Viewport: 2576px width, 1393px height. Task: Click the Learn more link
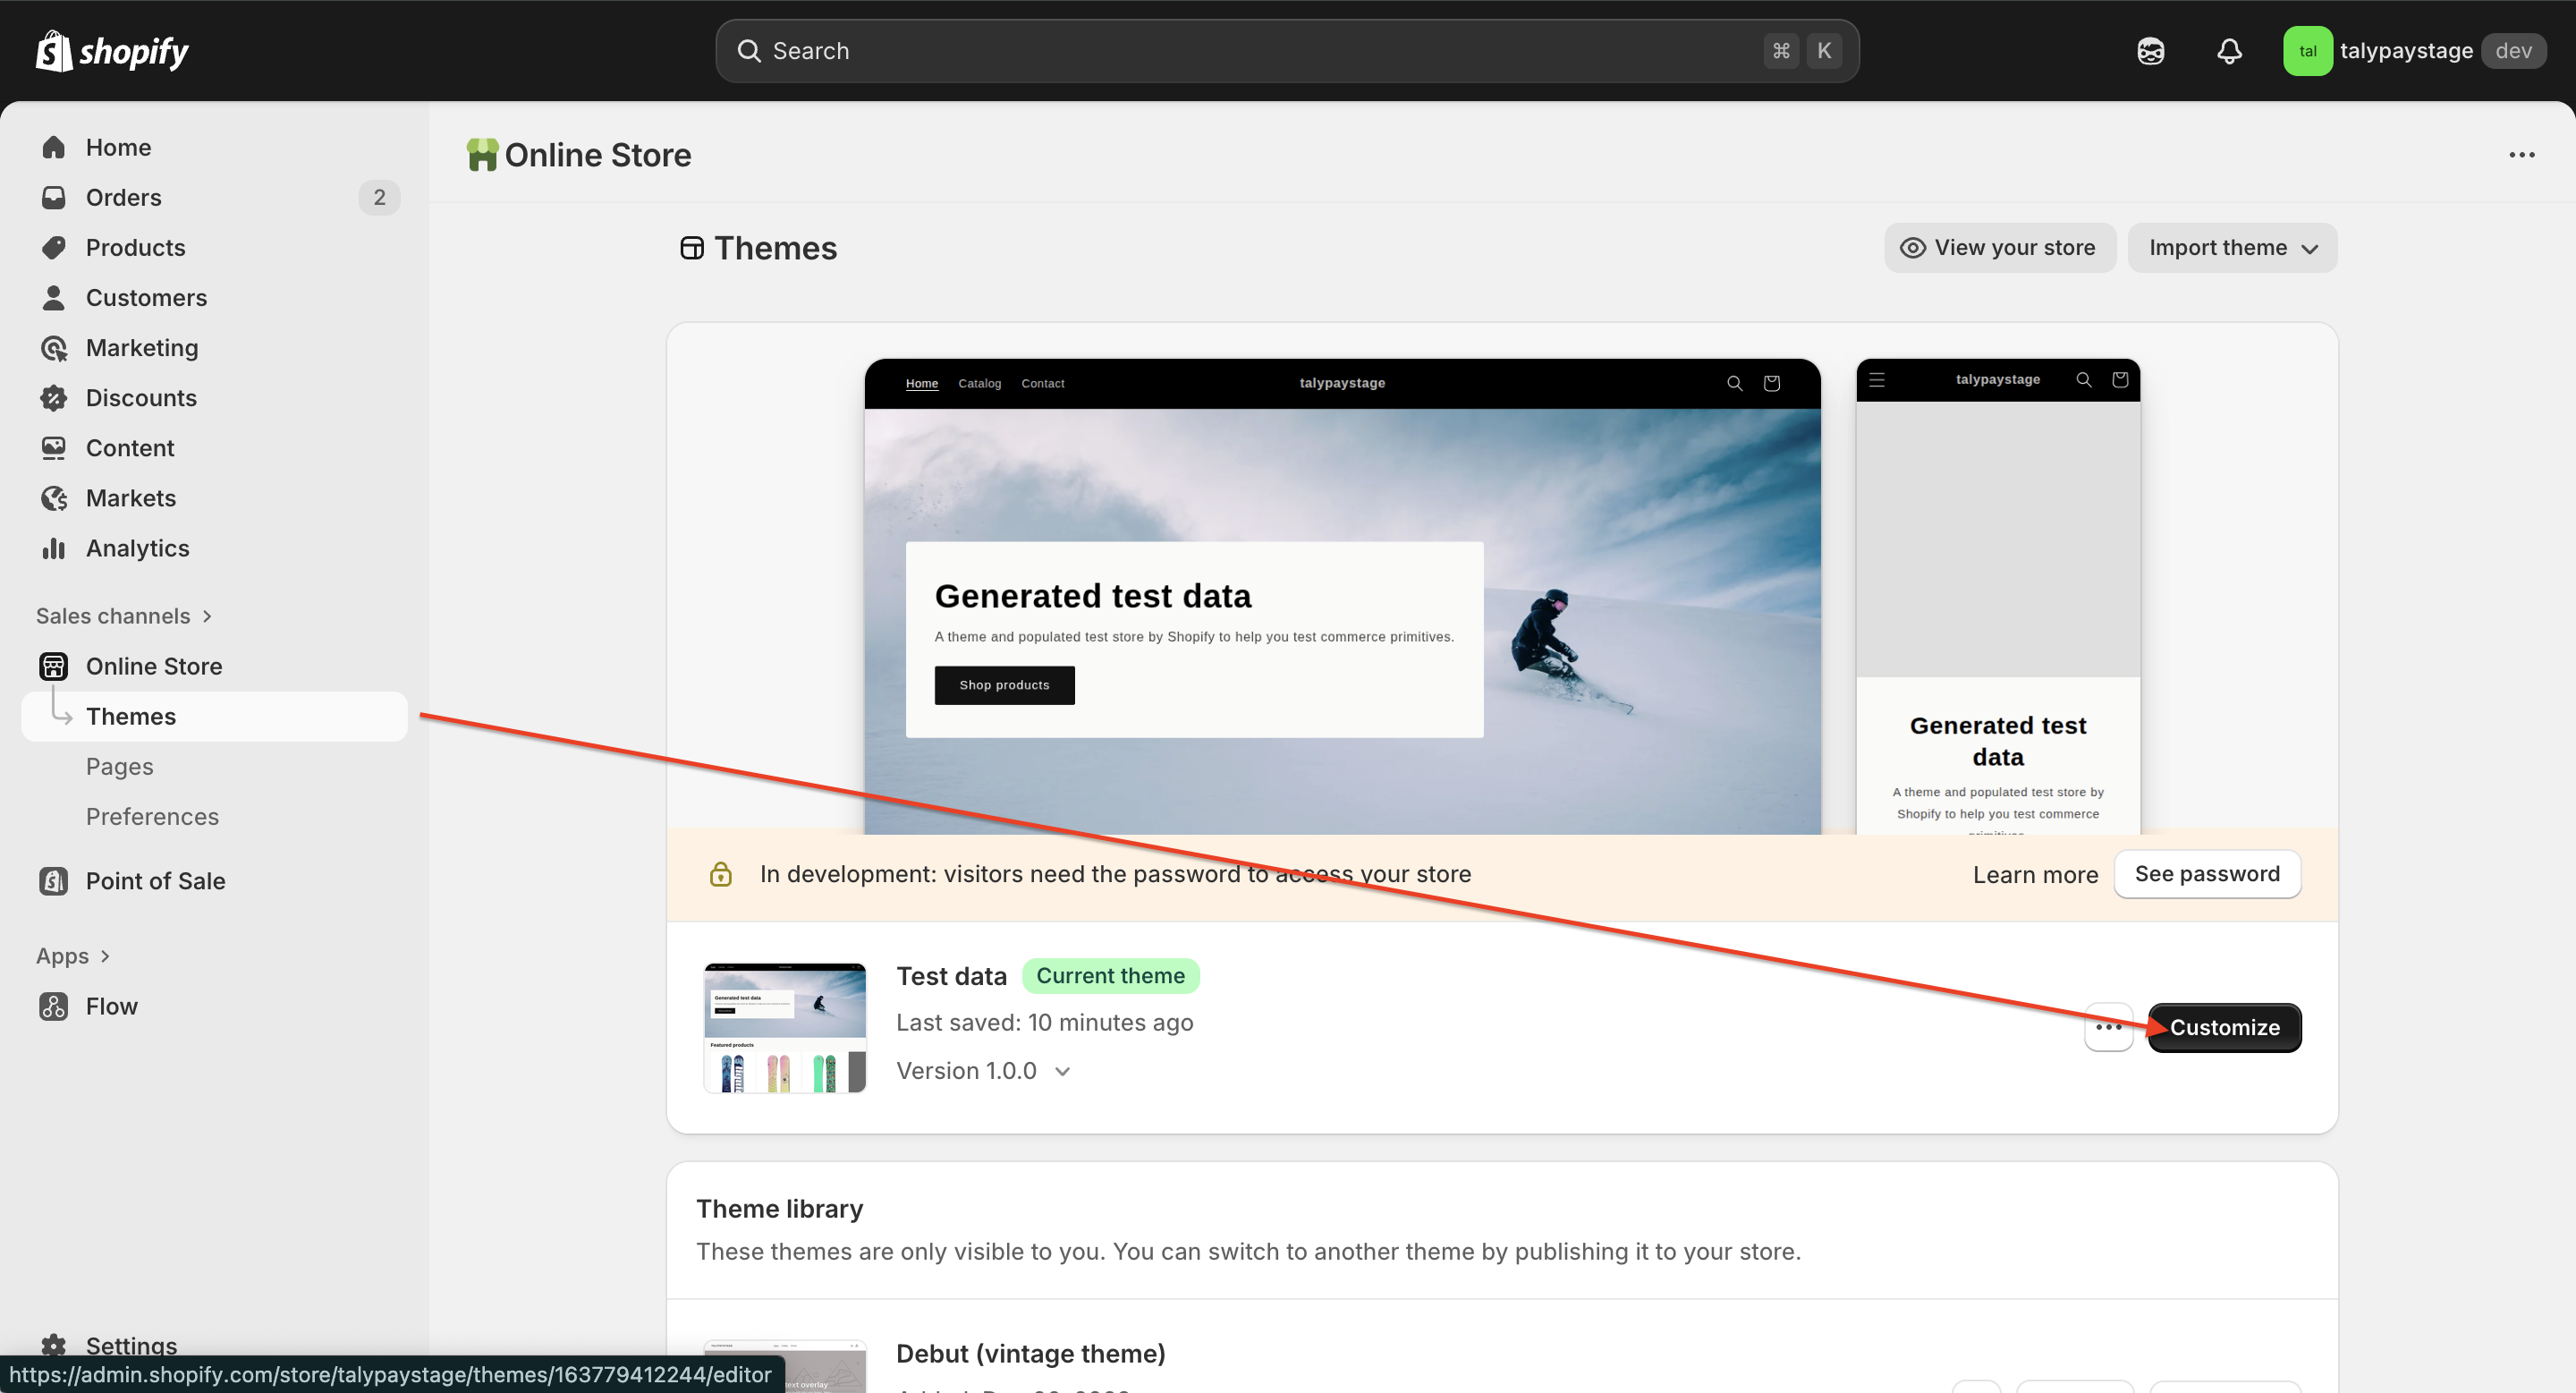coord(2035,875)
